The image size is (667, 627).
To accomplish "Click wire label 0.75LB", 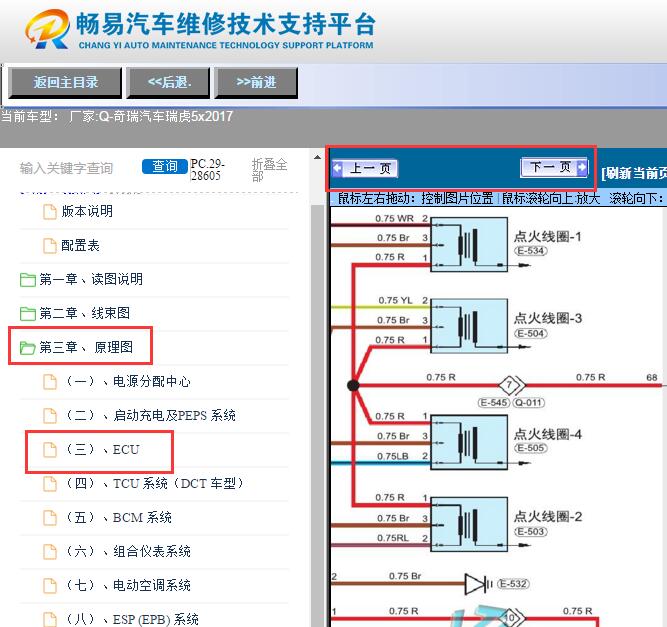I will [x=392, y=456].
